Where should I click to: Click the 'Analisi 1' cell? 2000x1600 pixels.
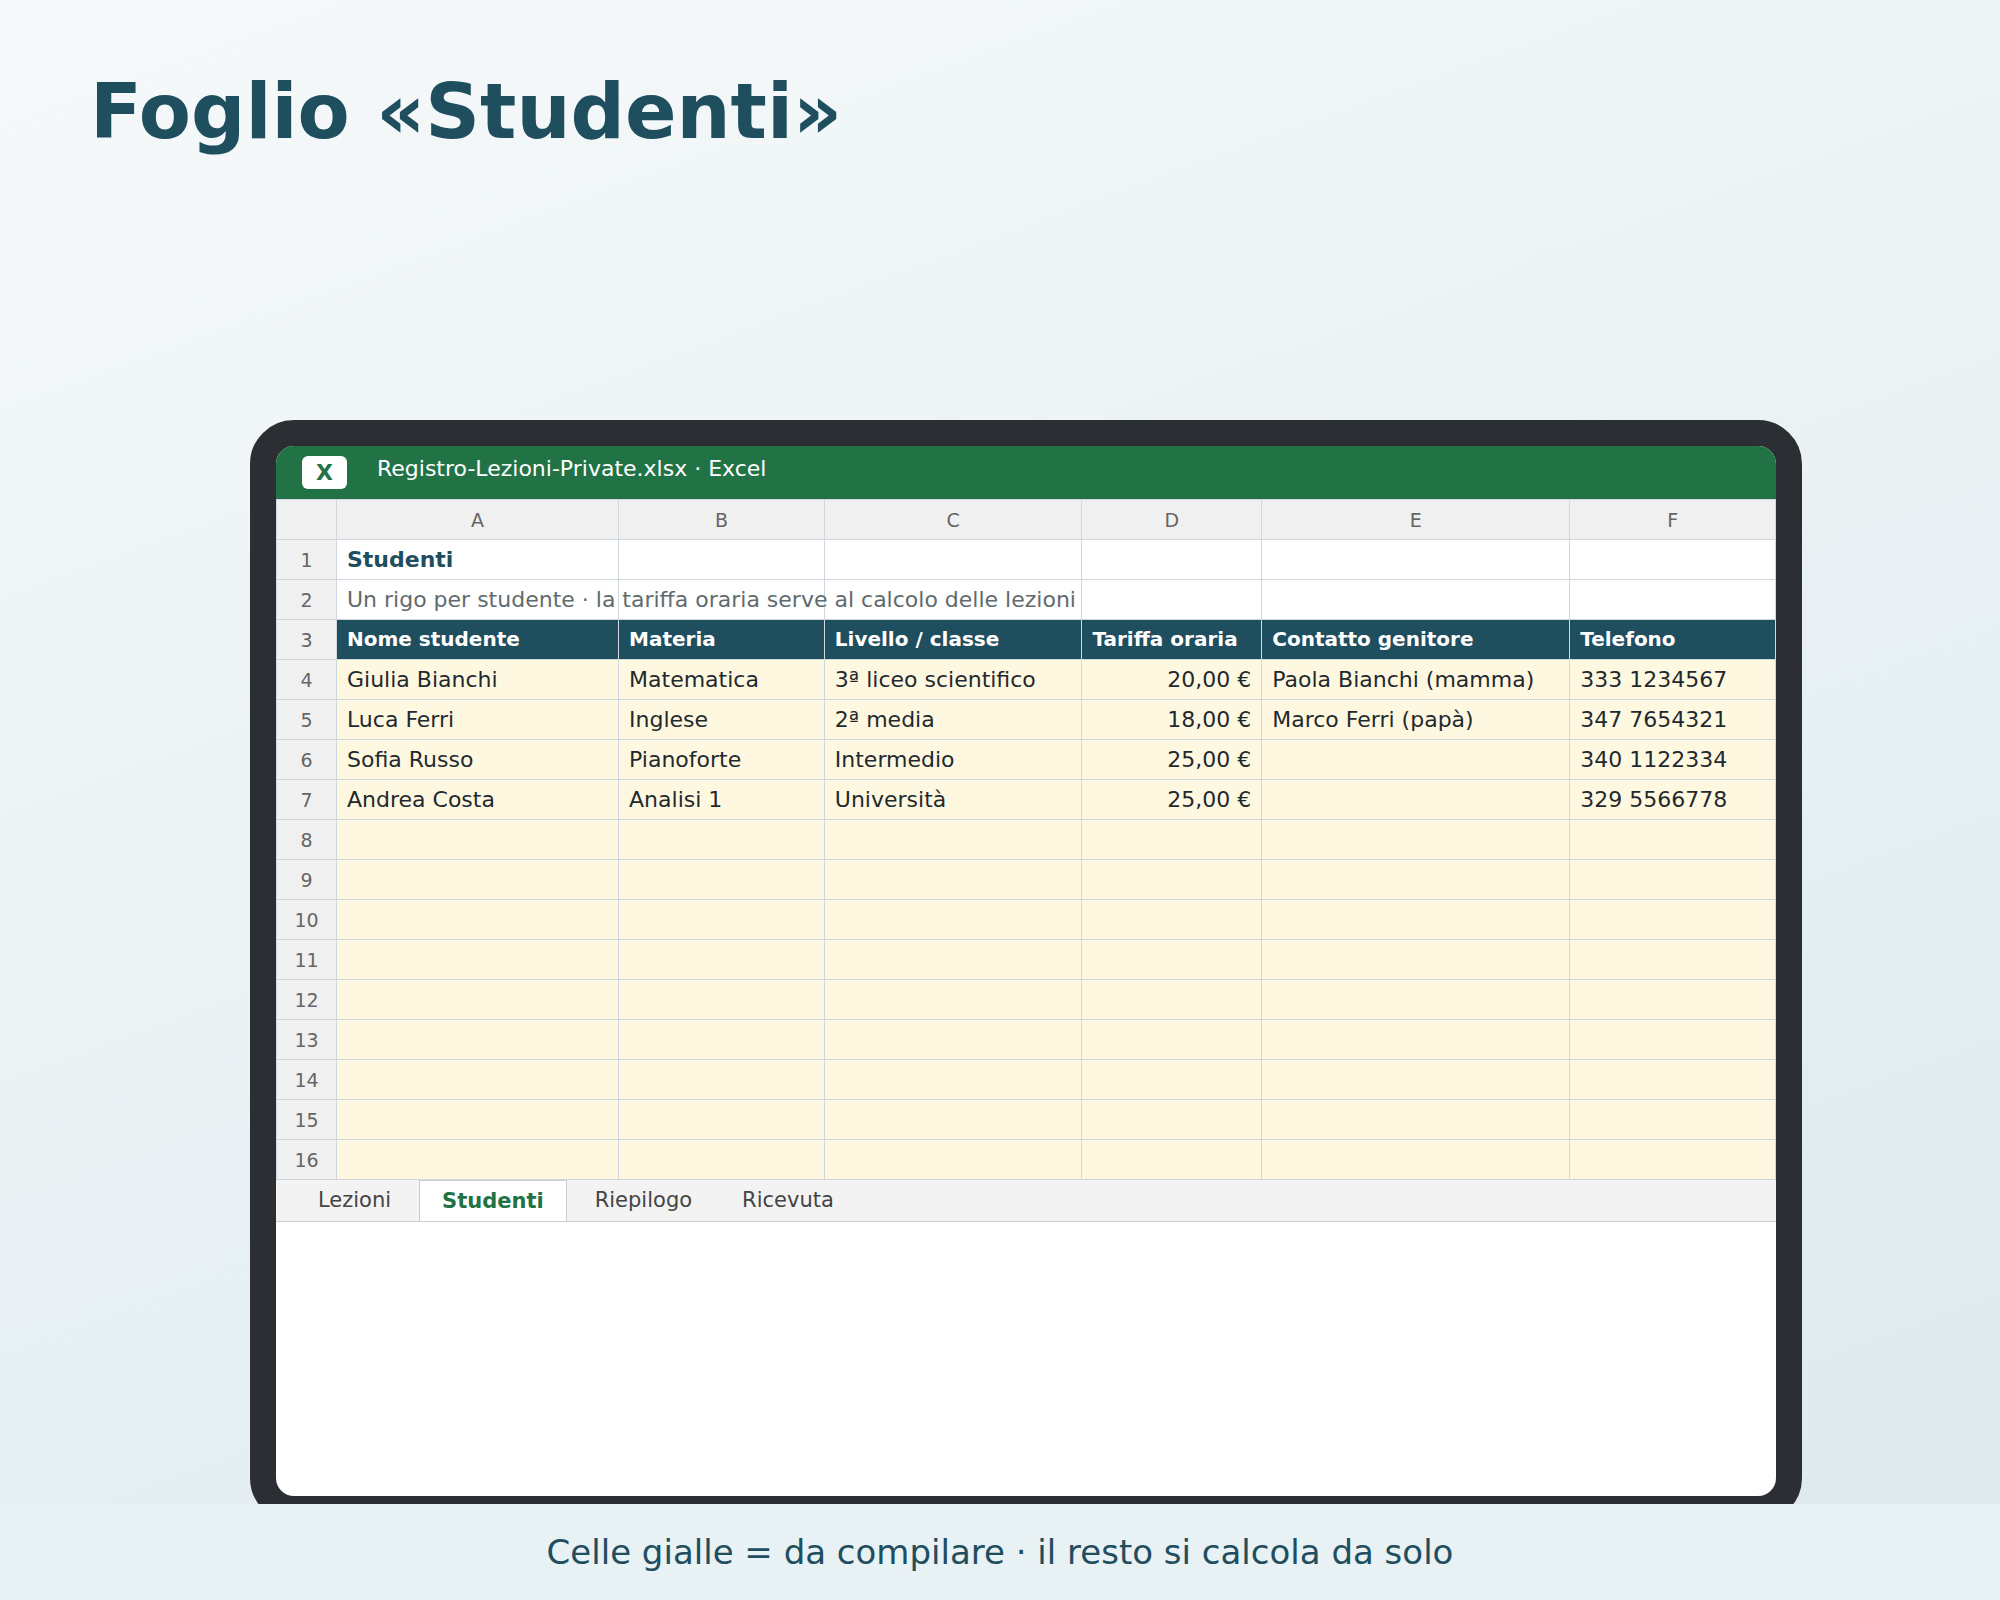721,800
